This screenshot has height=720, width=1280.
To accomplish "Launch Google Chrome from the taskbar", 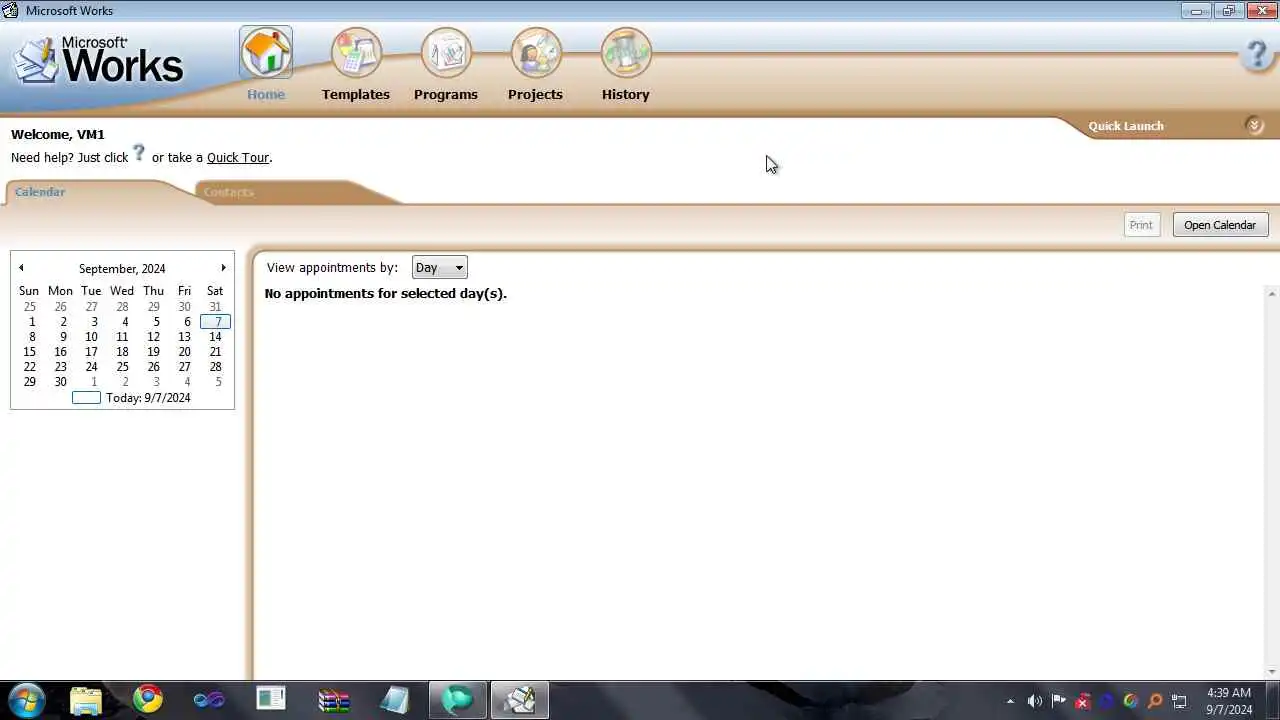I will pos(148,699).
